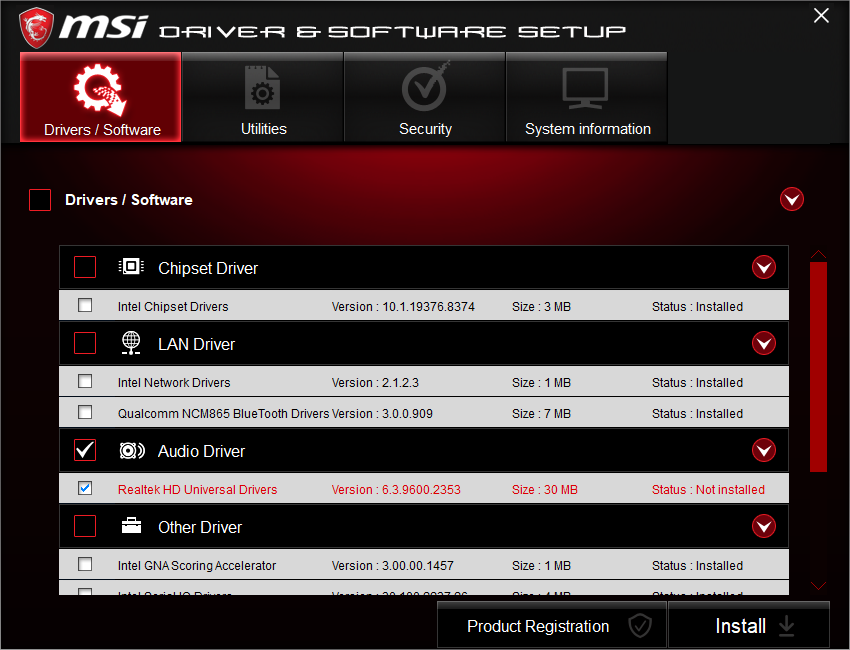Enable the Qualcomm NCM865 BlueTooth Drivers checkbox
Viewport: 850px width, 650px height.
(85, 412)
